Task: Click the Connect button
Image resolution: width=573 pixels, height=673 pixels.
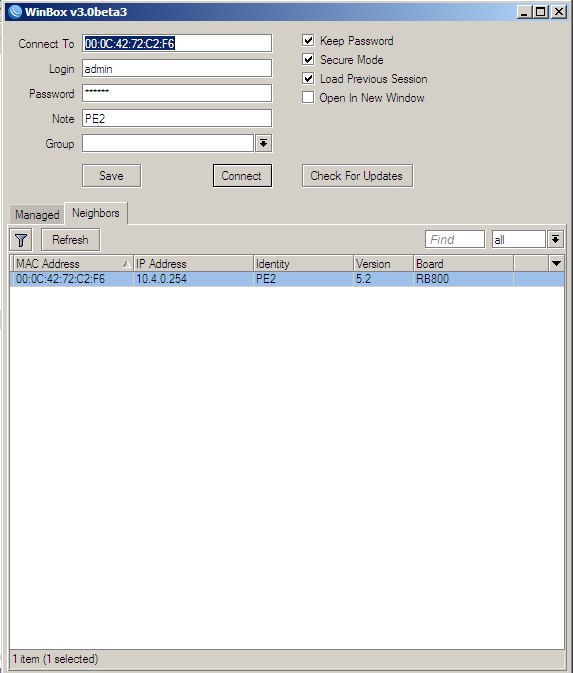Action: 243,176
